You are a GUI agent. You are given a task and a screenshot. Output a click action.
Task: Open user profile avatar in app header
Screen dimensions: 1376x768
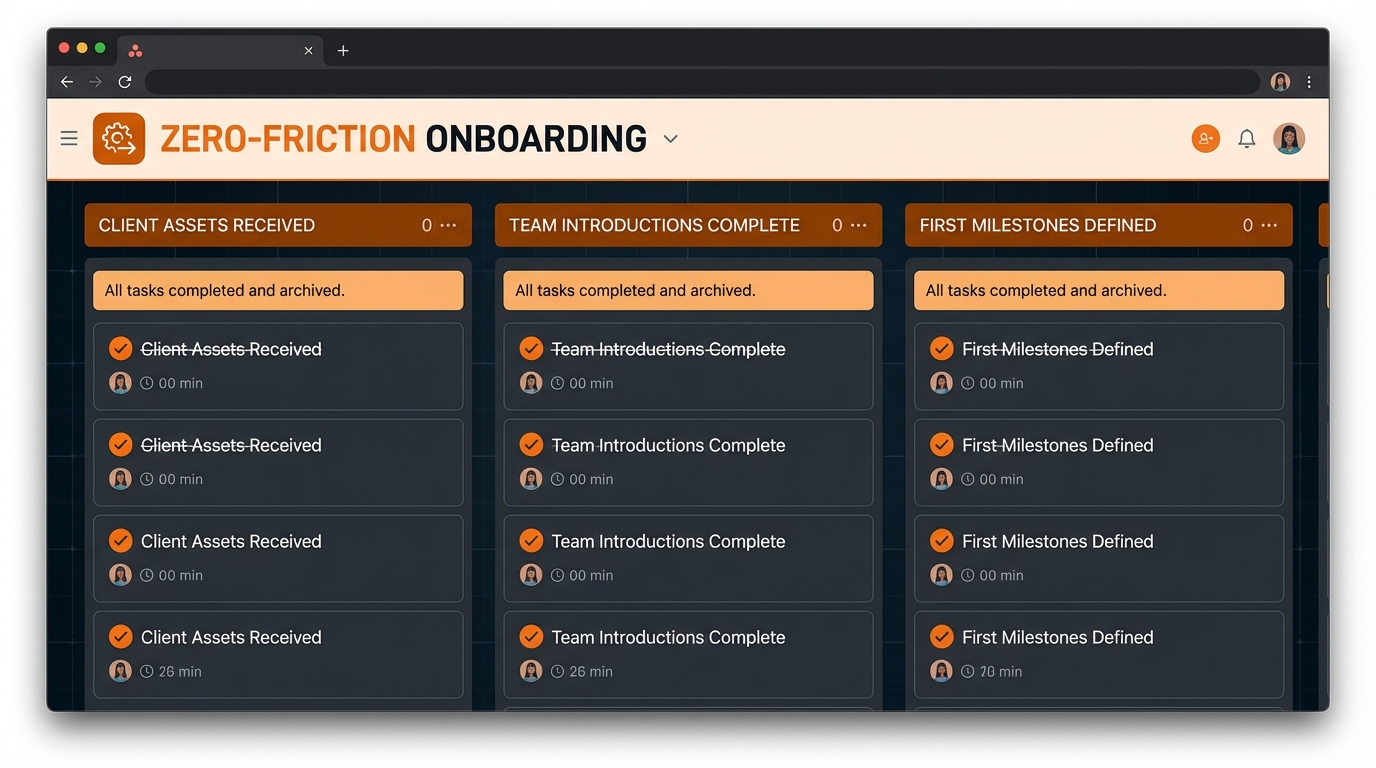point(1288,139)
